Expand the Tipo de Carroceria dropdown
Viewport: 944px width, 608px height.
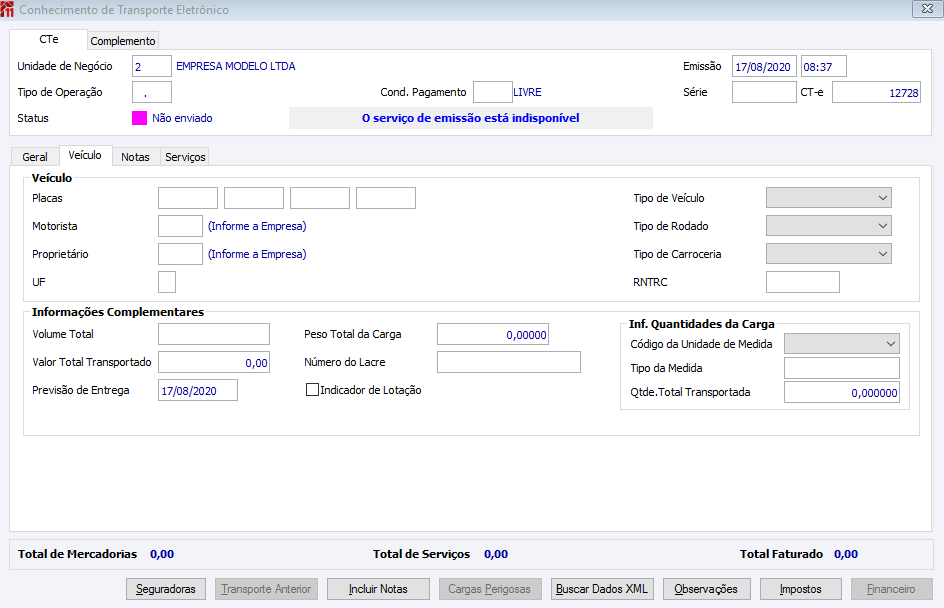point(828,254)
